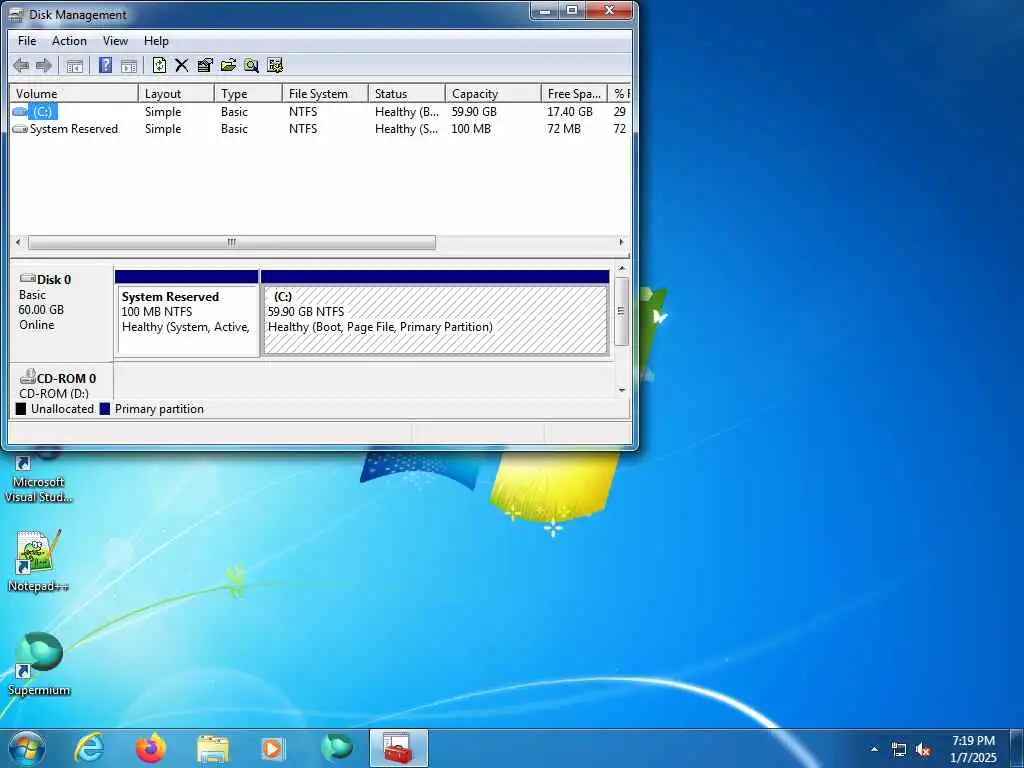Open Windows Media Player from the taskbar
The image size is (1024, 768).
[x=273, y=748]
